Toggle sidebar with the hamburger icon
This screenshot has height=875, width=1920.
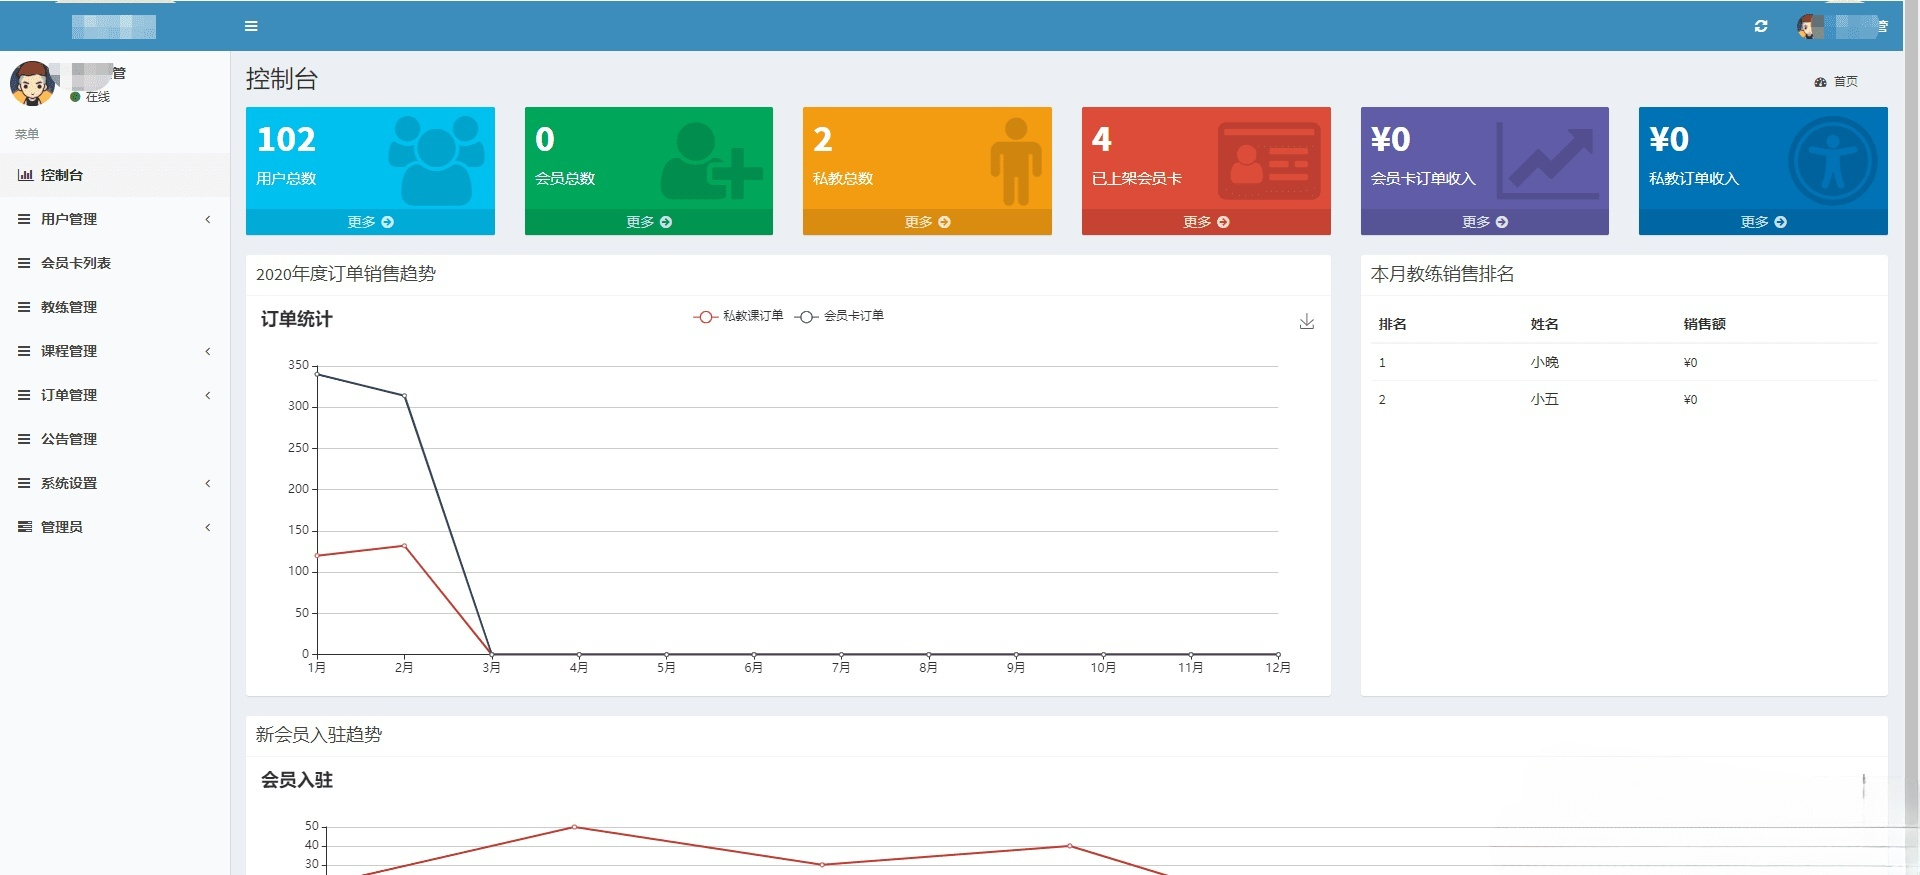(251, 26)
